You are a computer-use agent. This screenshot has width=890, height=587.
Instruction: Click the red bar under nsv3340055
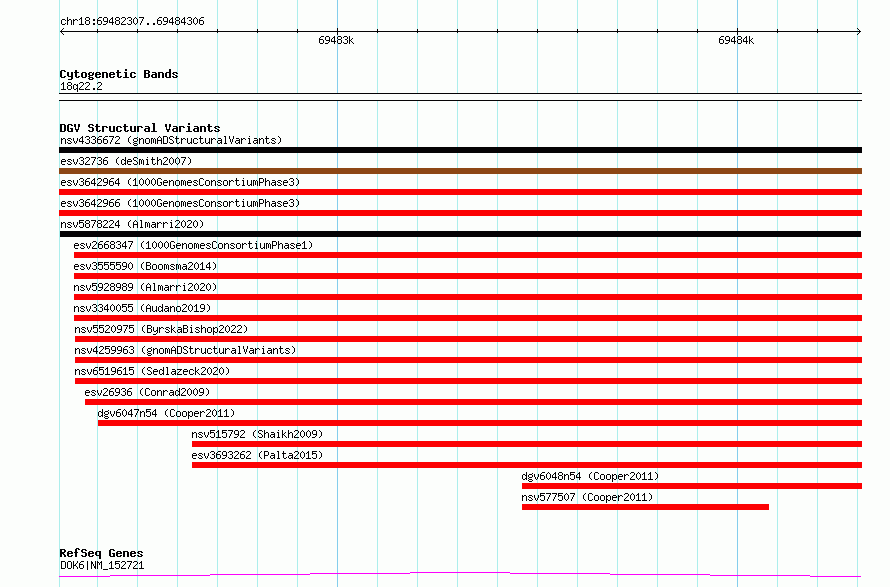coord(468,318)
